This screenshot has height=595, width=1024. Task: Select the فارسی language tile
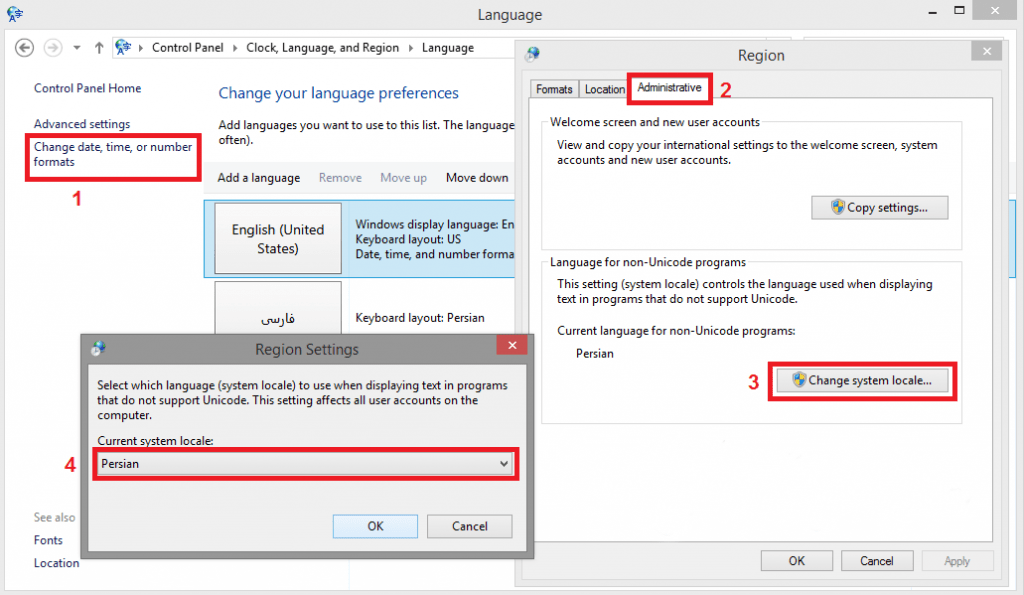(x=278, y=308)
